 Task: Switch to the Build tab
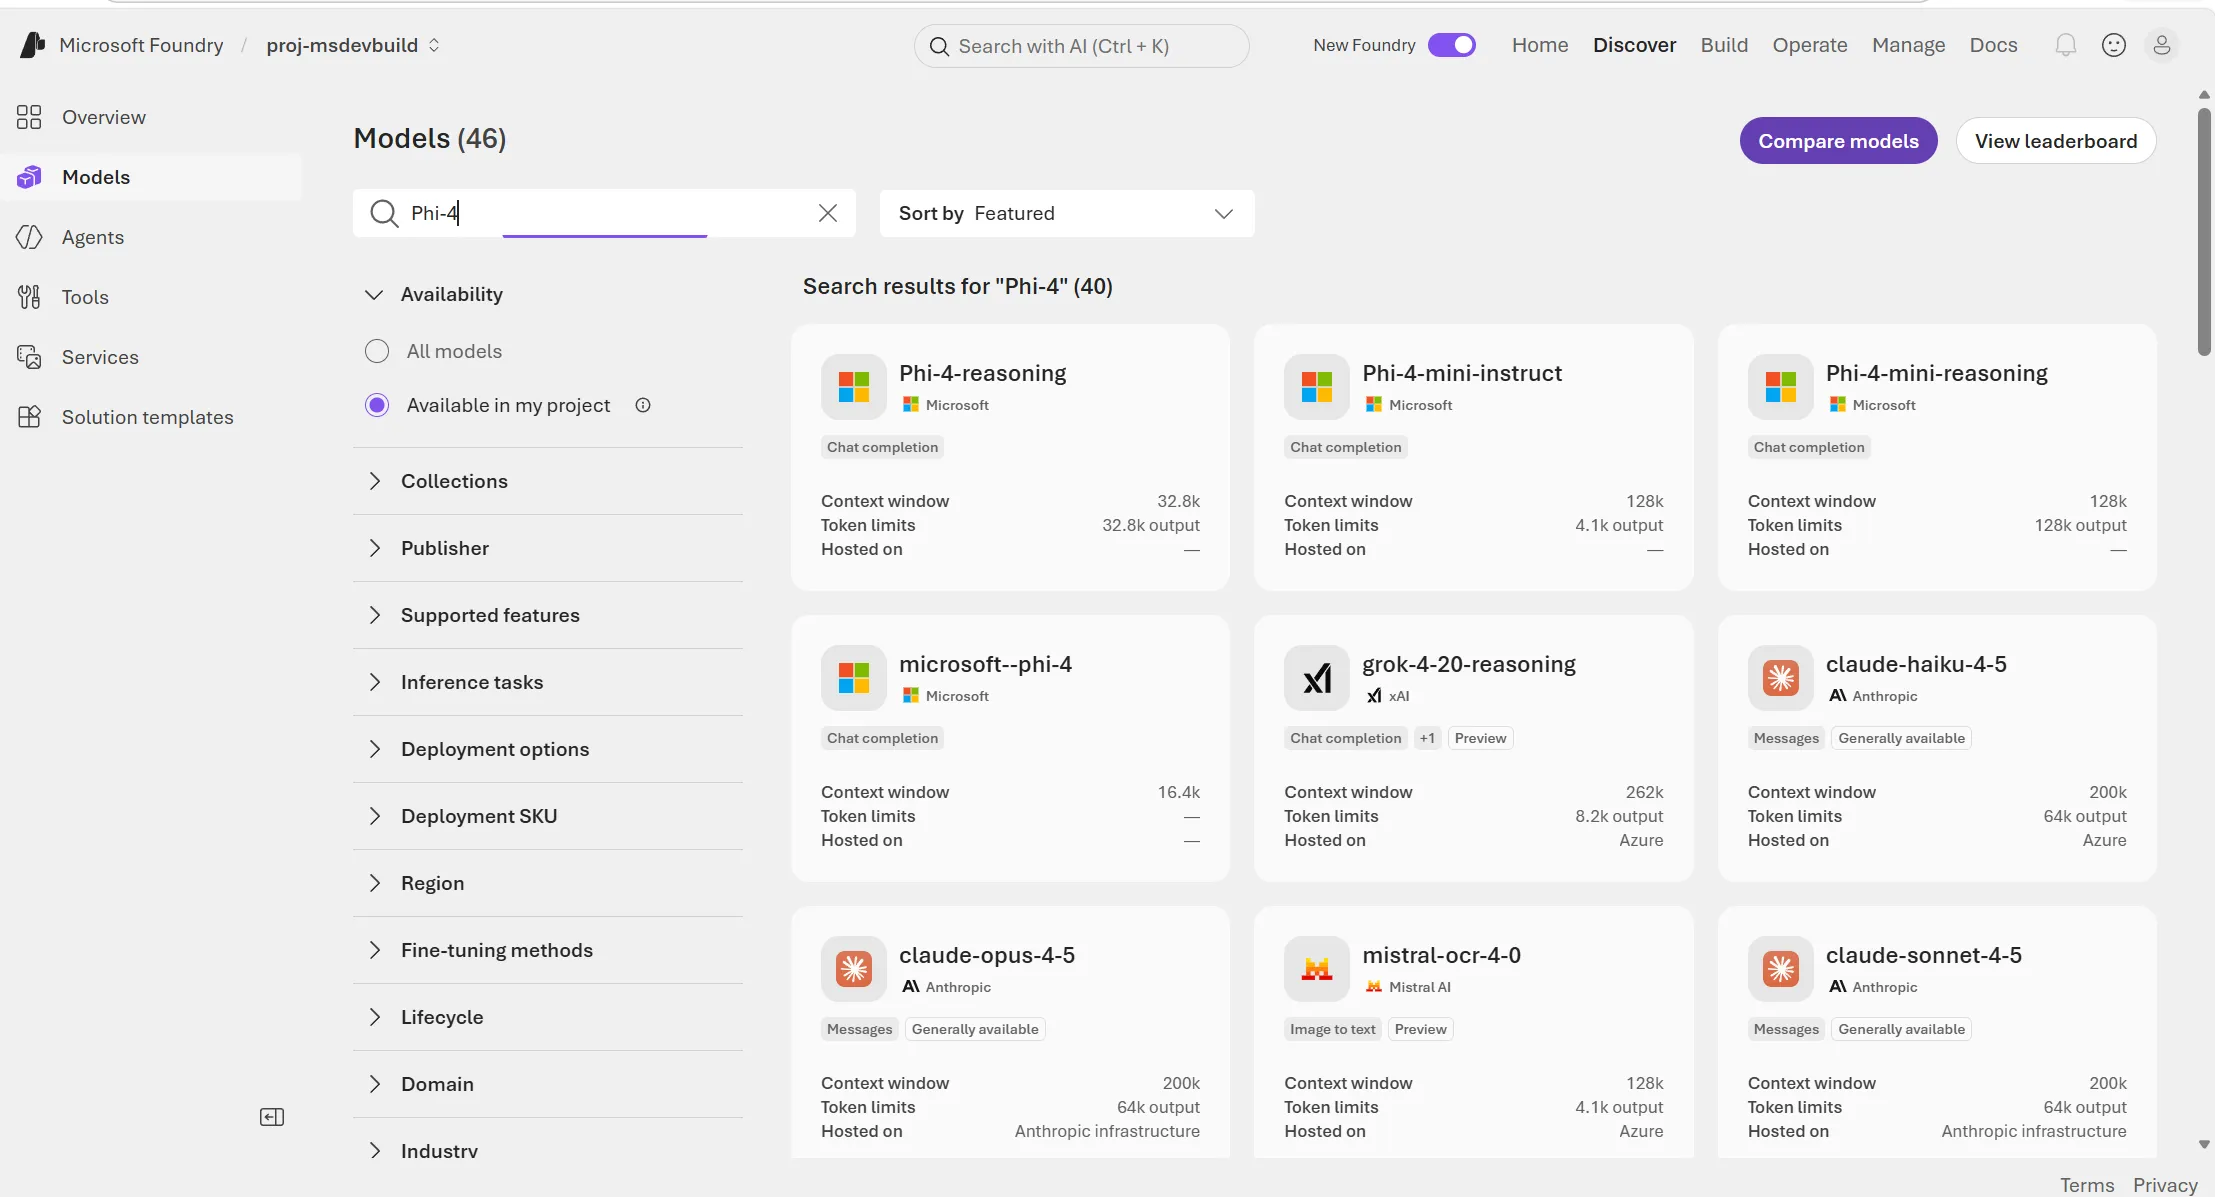click(x=1724, y=45)
